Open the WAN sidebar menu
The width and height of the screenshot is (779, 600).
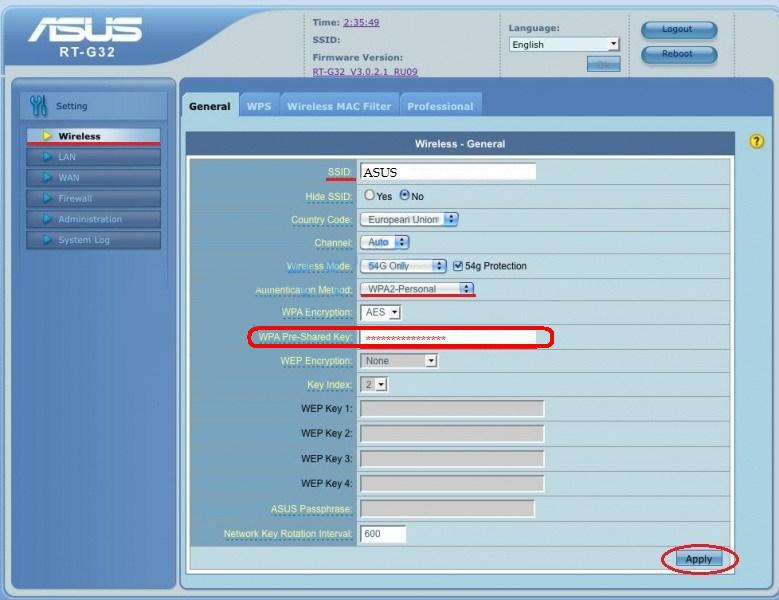pyautogui.click(x=93, y=177)
